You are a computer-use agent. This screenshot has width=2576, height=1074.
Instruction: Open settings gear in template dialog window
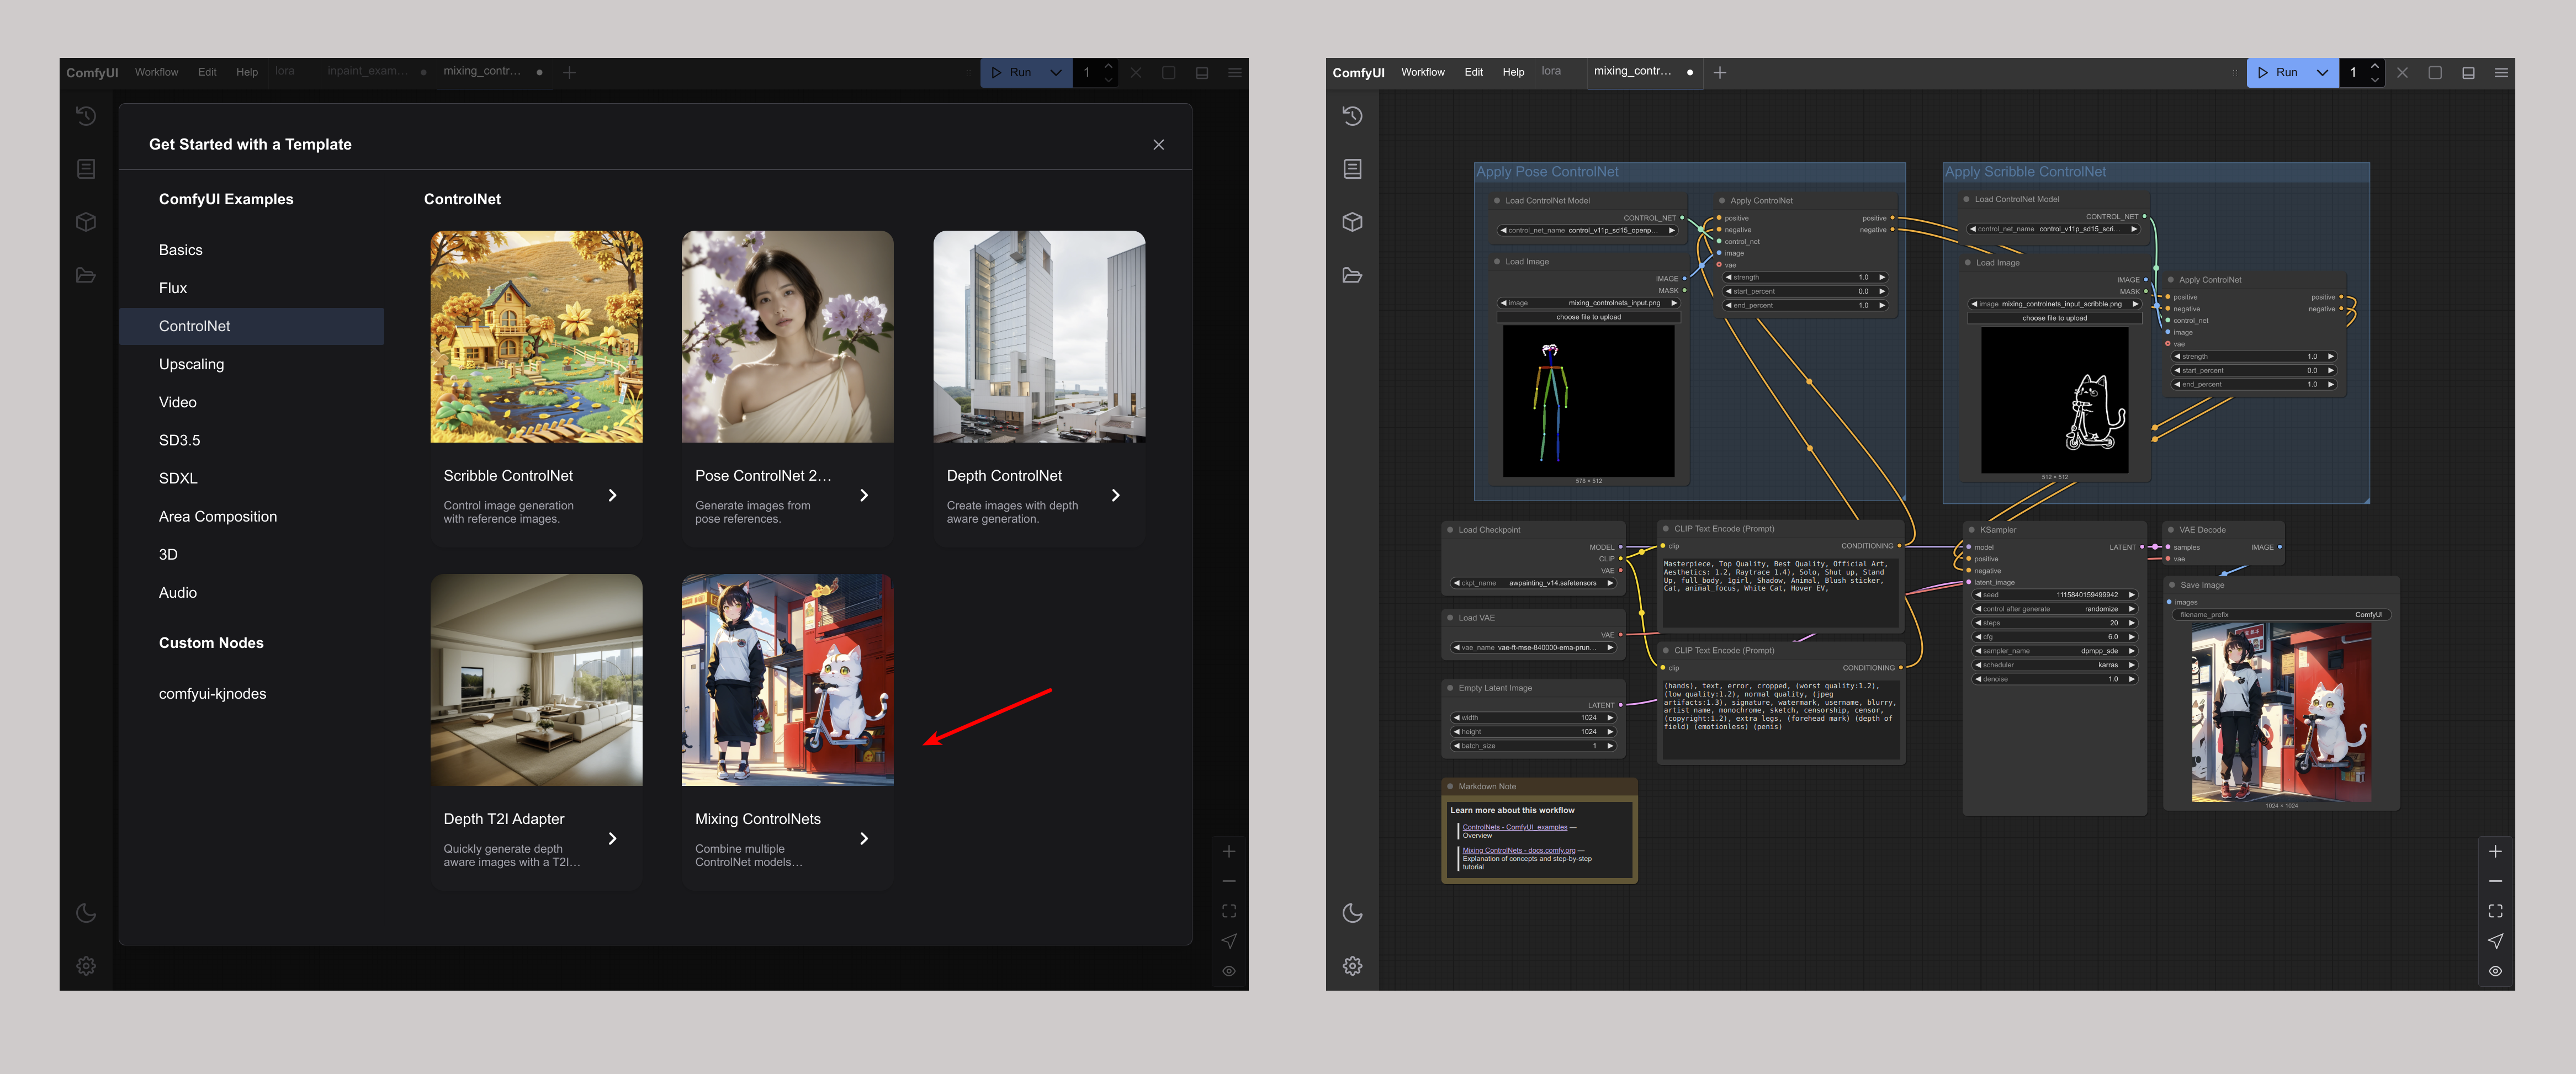point(86,966)
